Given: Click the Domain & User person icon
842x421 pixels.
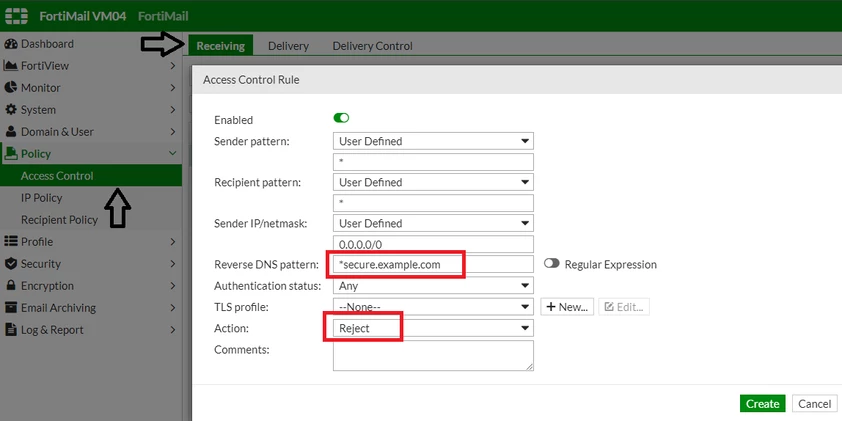Looking at the screenshot, I should [x=11, y=132].
